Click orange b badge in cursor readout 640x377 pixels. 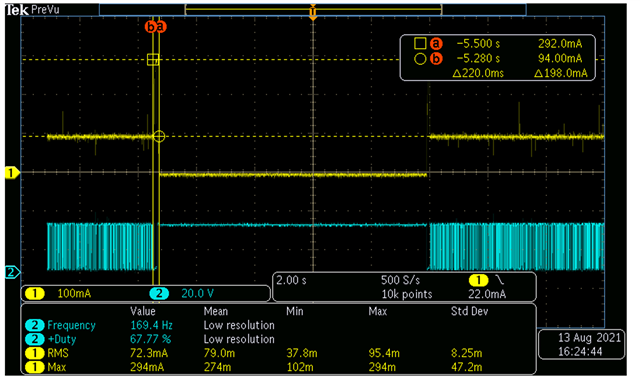click(436, 59)
